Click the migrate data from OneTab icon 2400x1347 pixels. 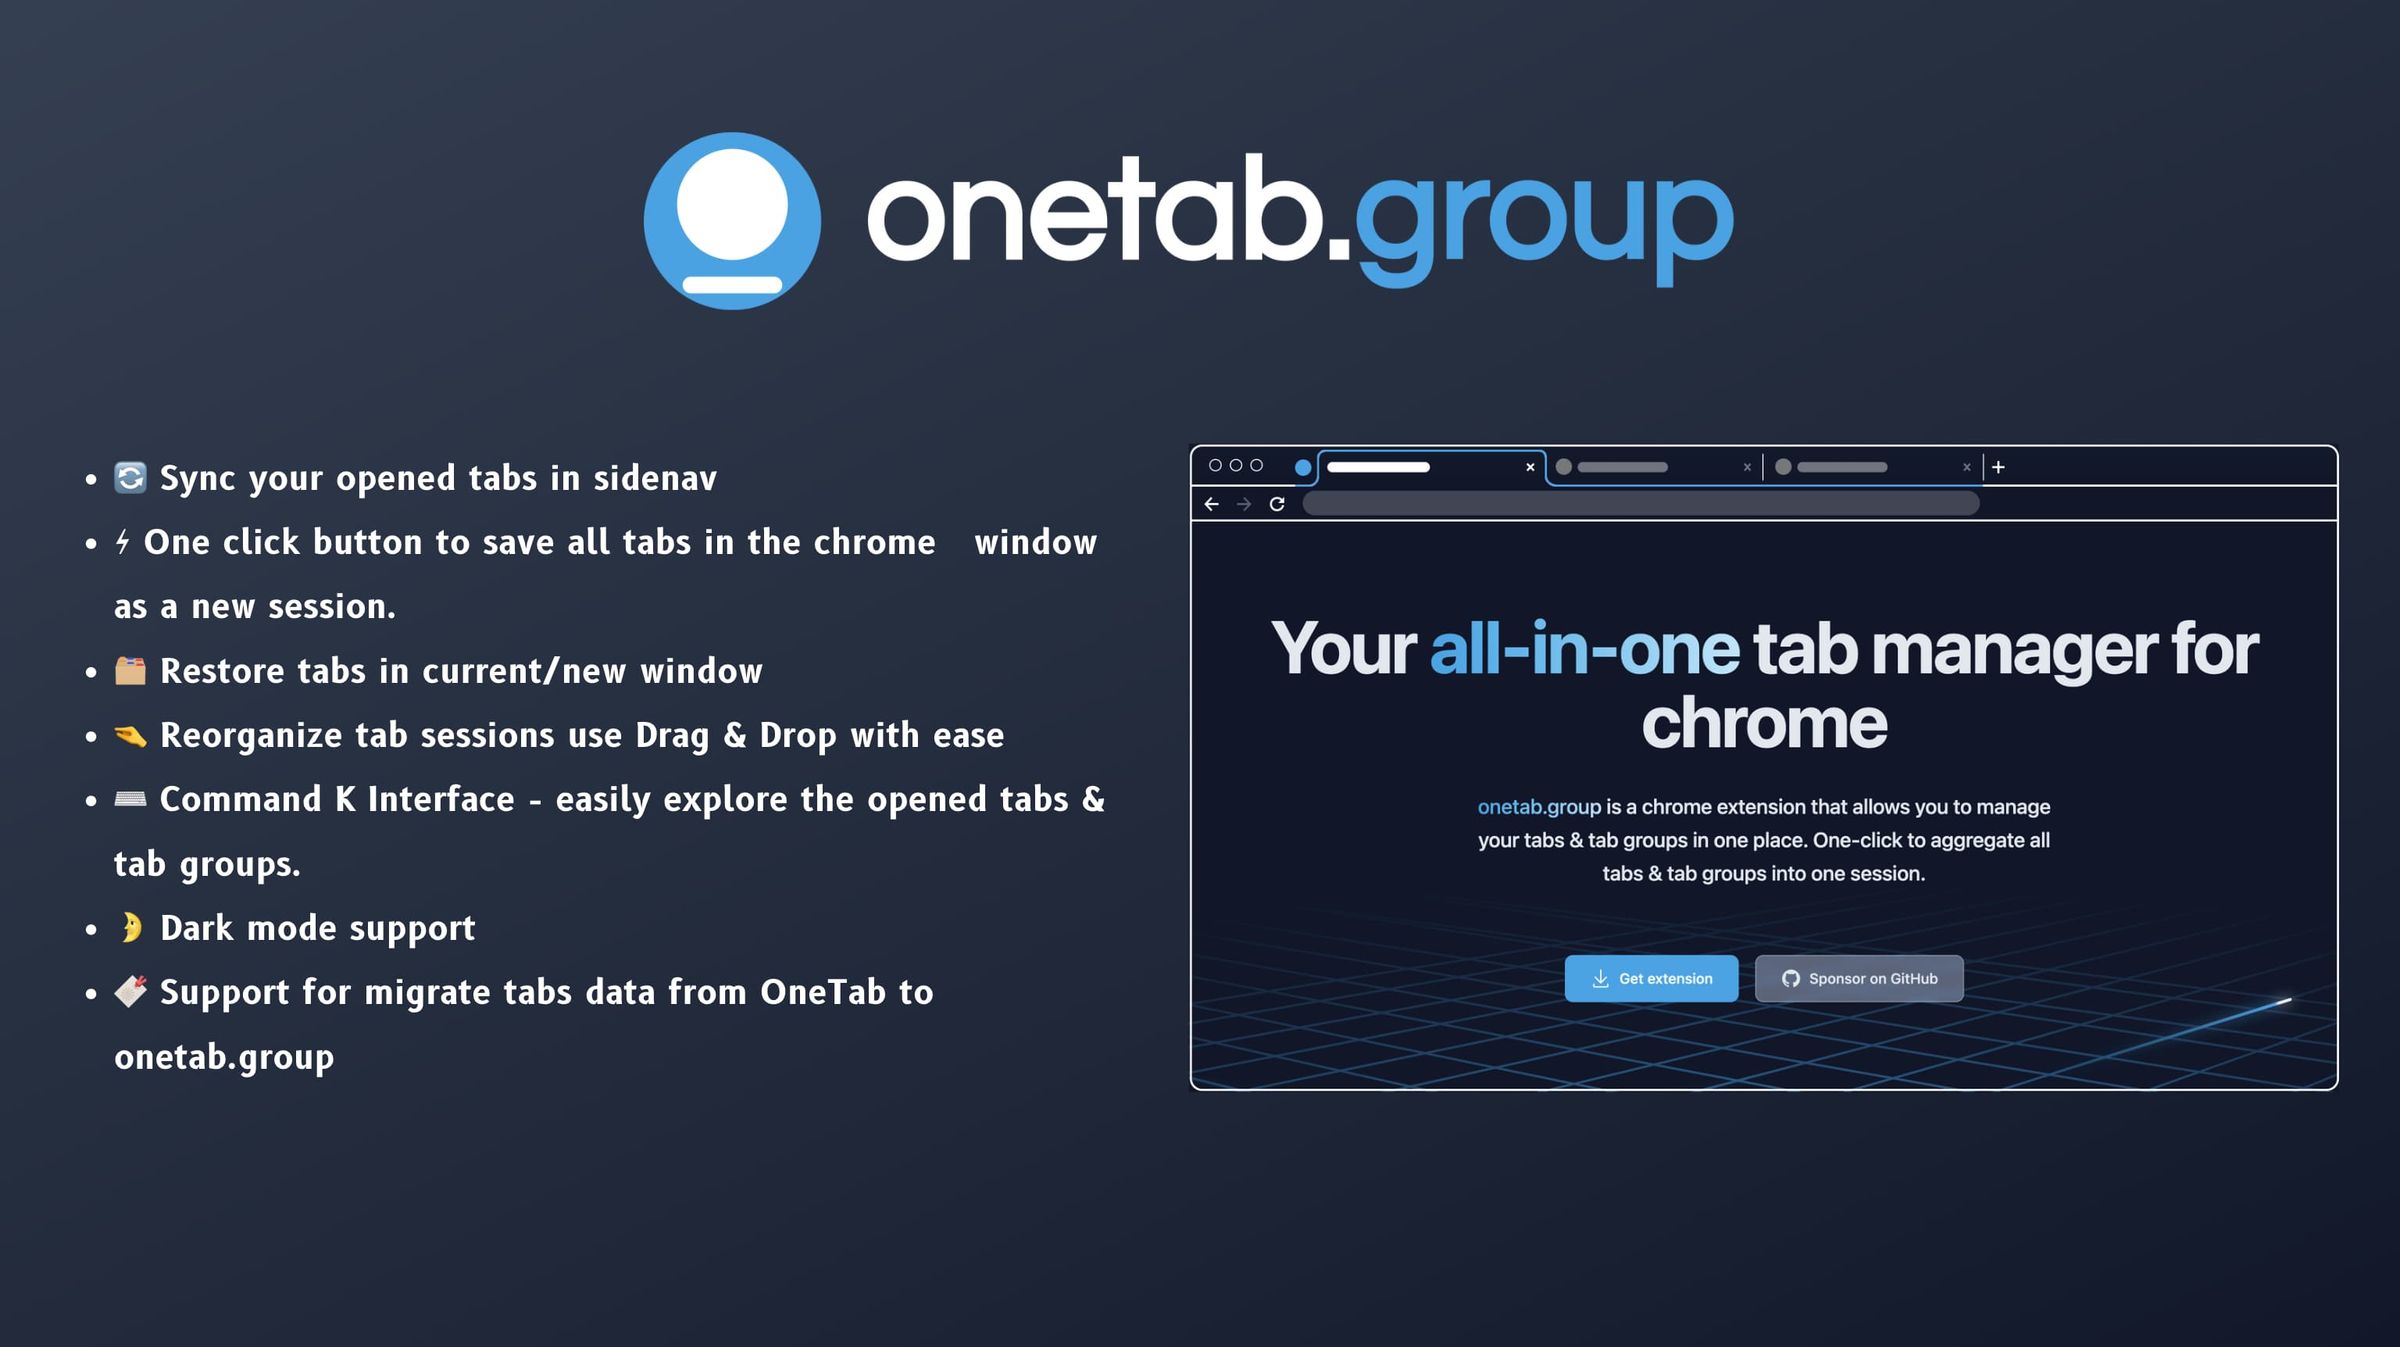[132, 991]
